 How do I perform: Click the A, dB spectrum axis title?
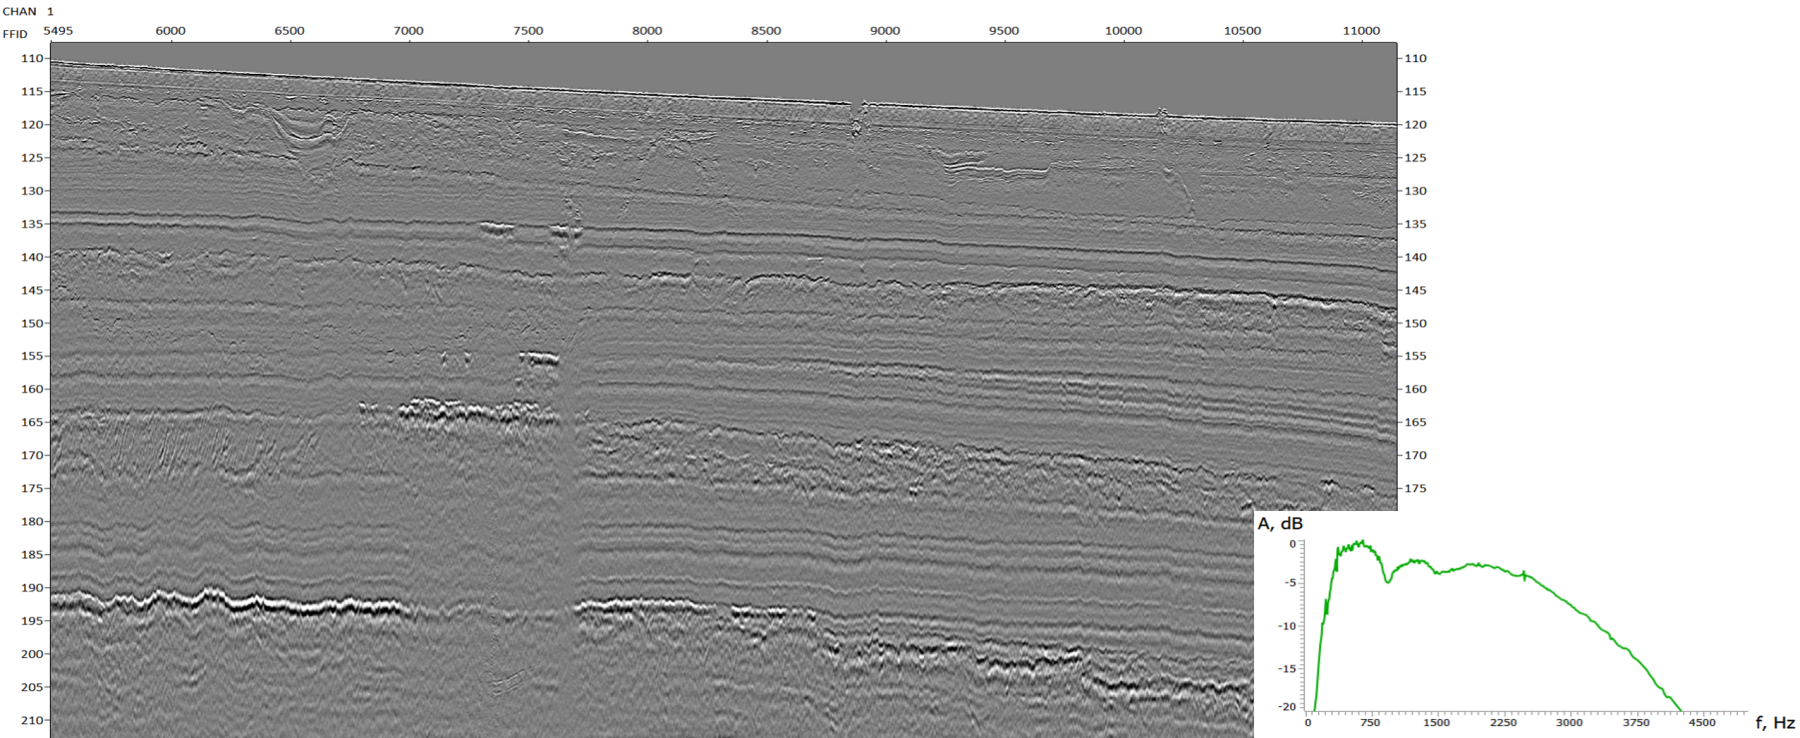pos(1280,524)
